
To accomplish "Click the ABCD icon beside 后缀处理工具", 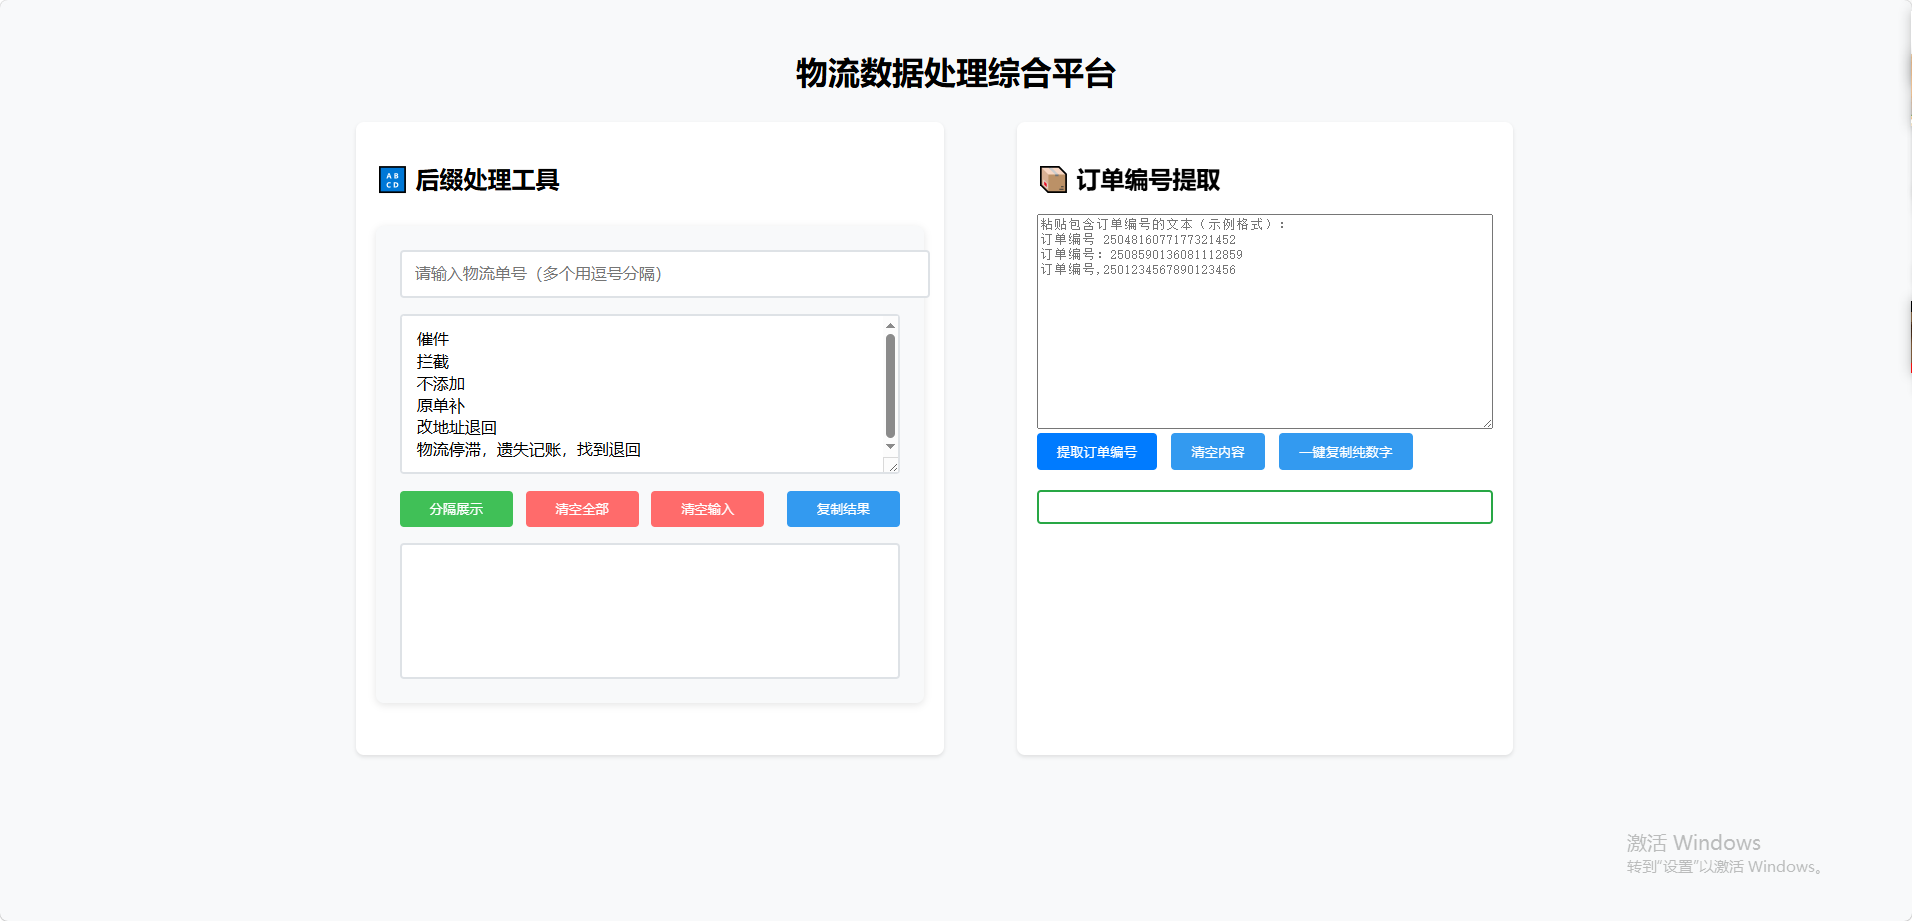I will [x=392, y=180].
